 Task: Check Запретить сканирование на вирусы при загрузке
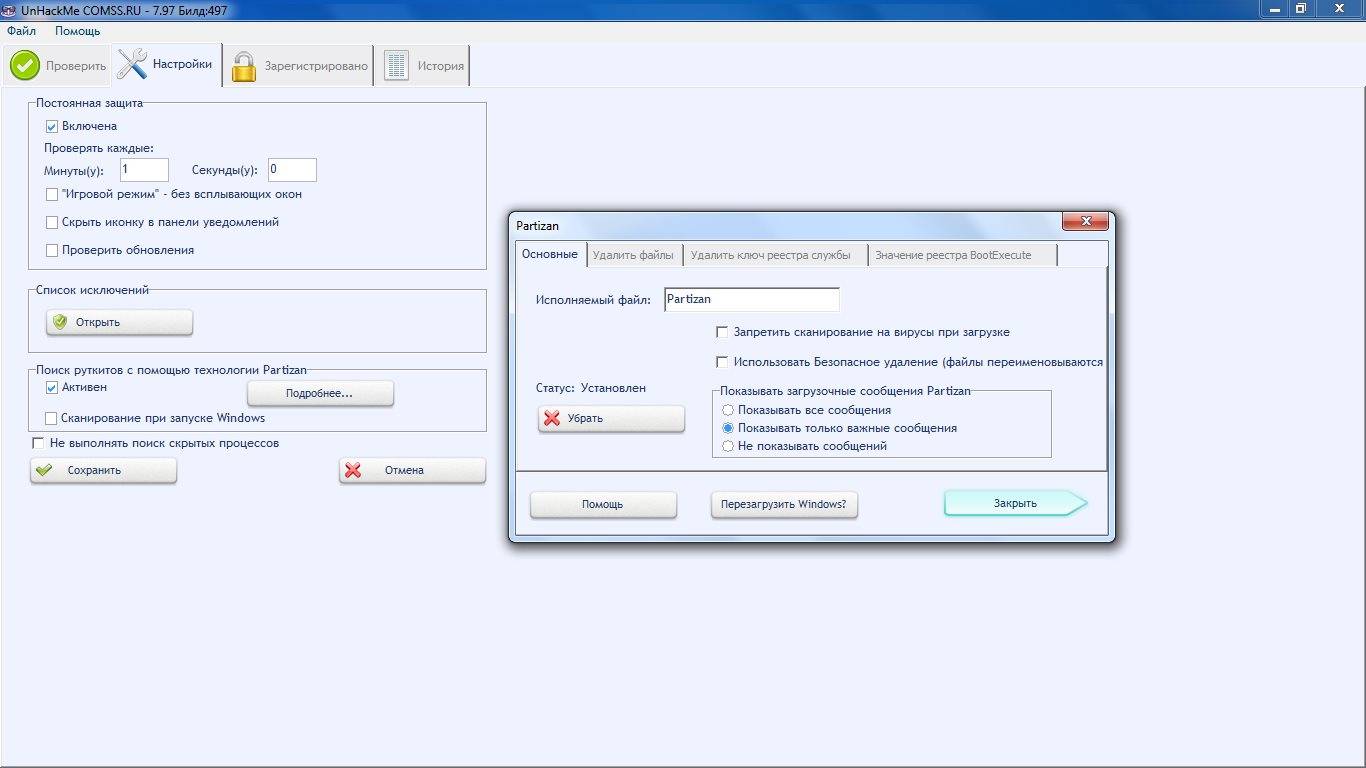pos(722,332)
